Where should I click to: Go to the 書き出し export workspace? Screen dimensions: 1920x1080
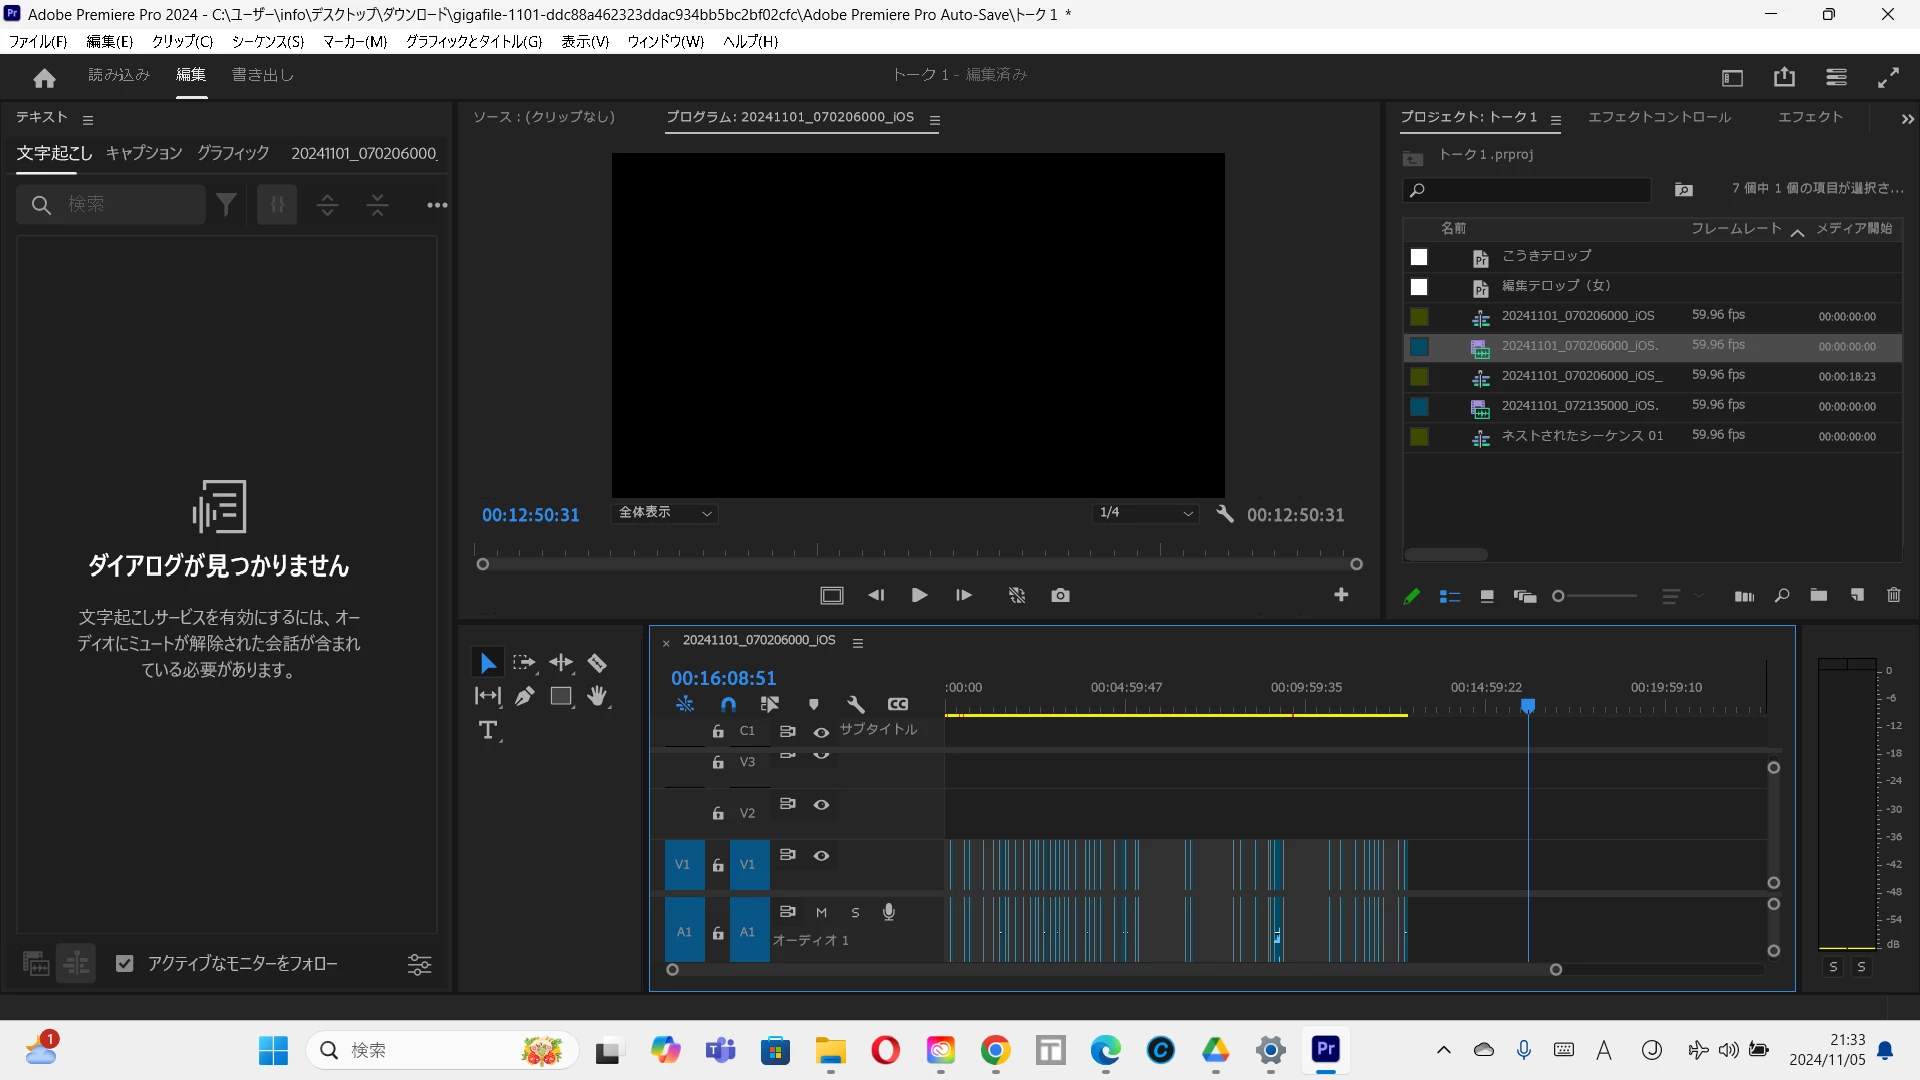(263, 75)
